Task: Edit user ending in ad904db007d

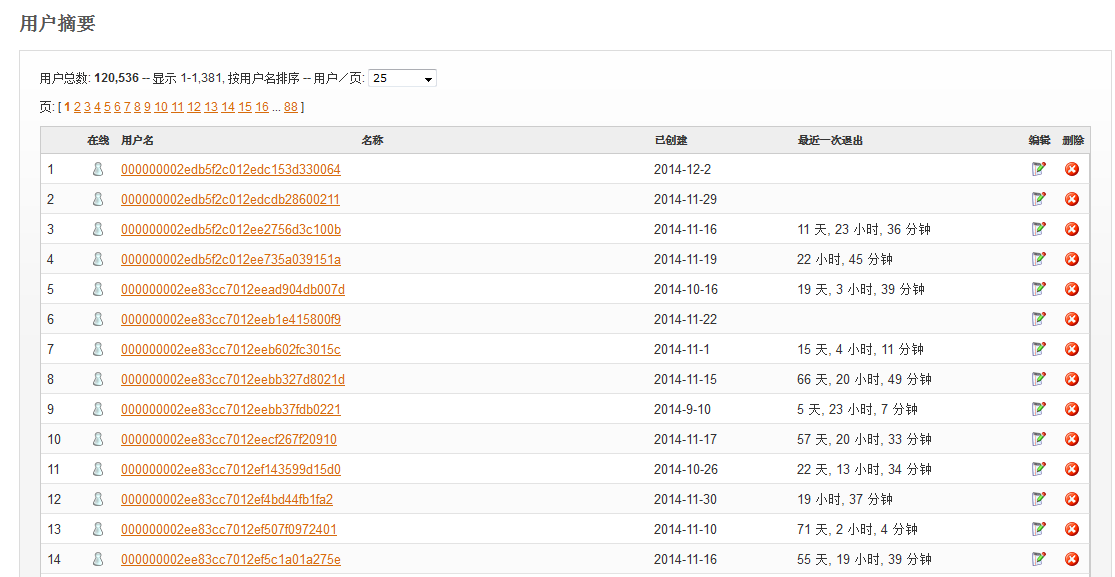Action: pos(1039,288)
